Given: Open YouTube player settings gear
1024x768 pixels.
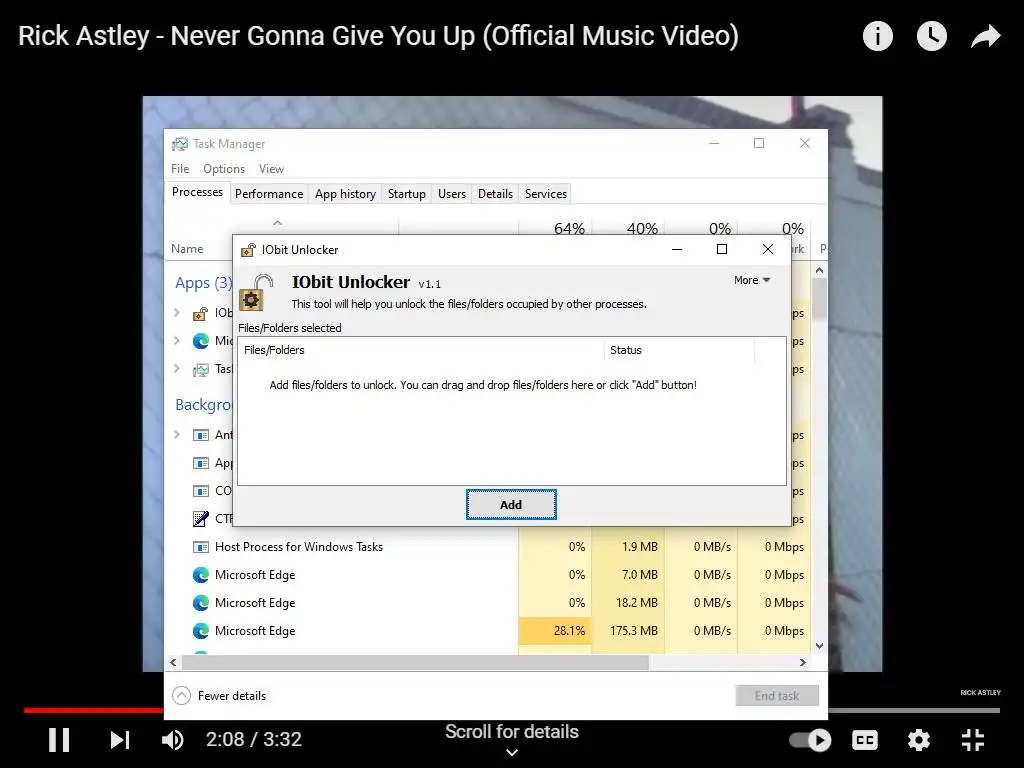Looking at the screenshot, I should [x=919, y=740].
